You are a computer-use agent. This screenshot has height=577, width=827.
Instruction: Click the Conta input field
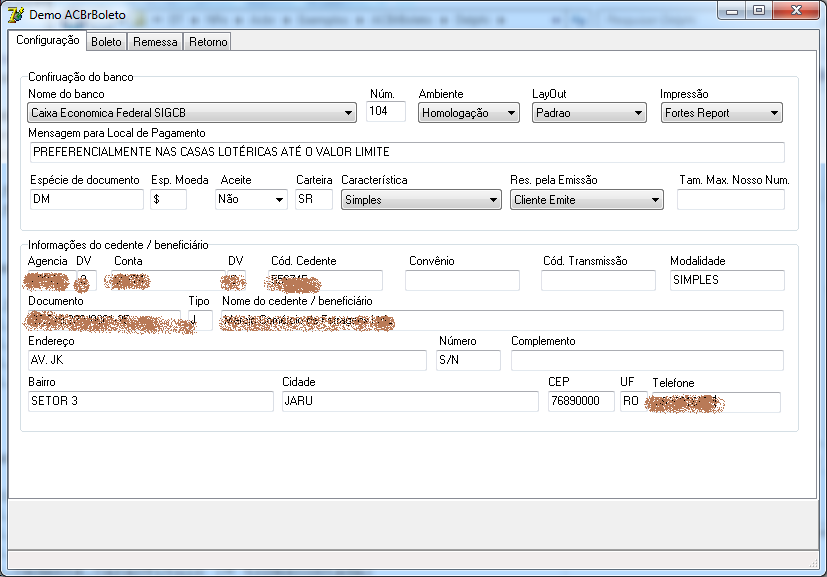click(168, 281)
